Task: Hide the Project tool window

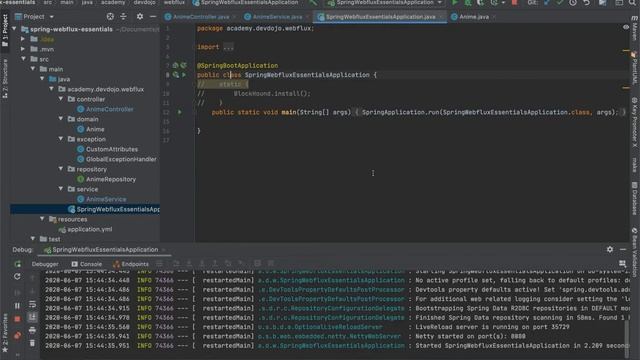Action: (153, 17)
